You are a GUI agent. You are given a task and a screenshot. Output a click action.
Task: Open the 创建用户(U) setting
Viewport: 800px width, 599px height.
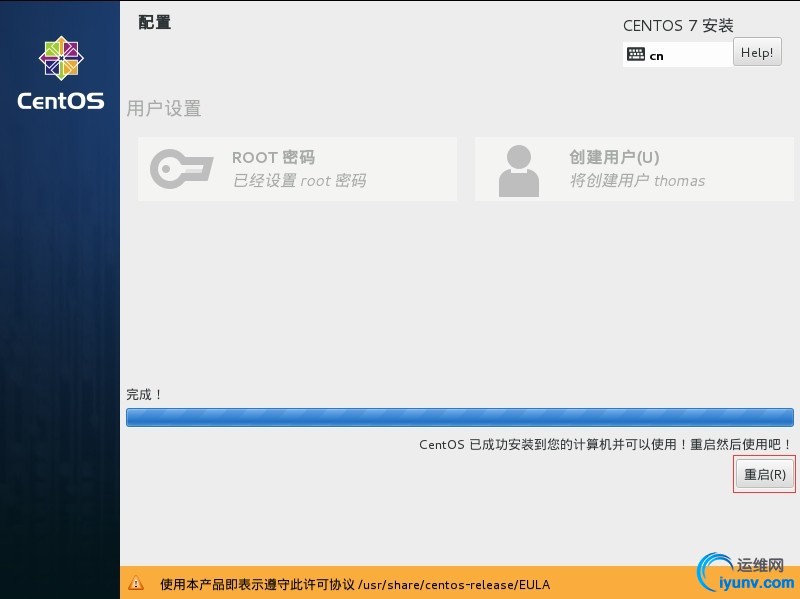tap(634, 169)
